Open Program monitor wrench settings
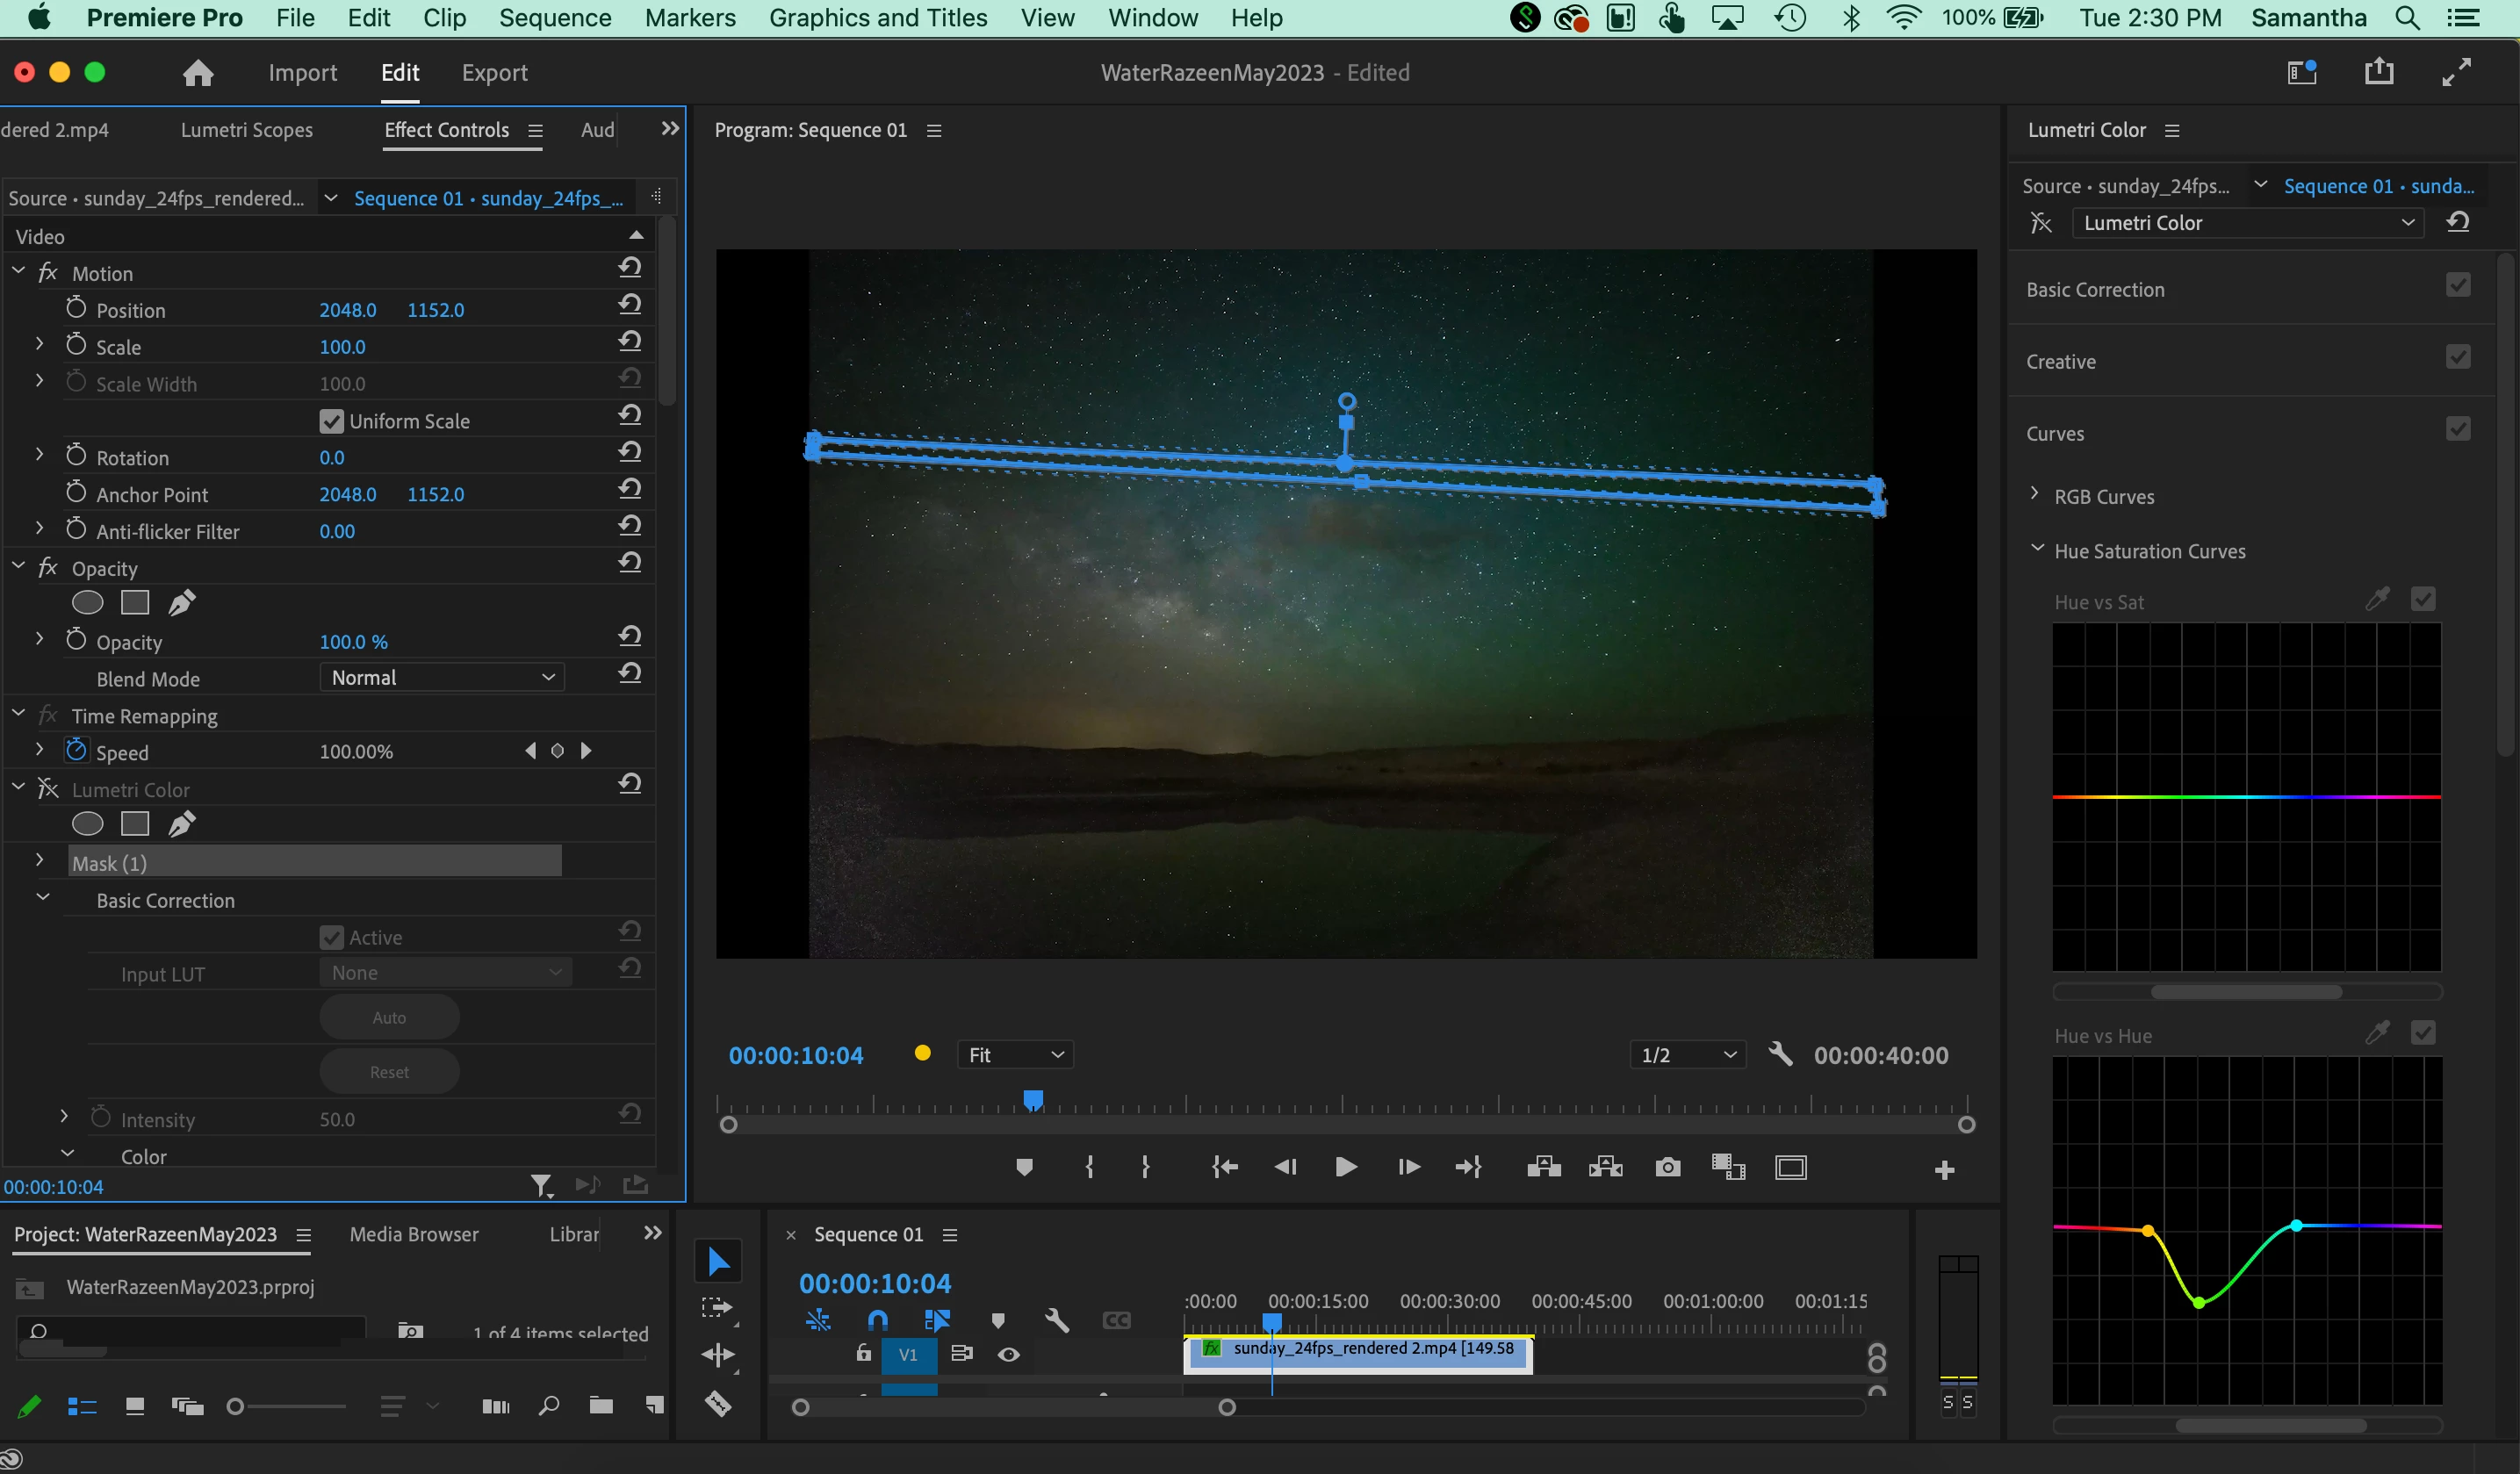The image size is (2520, 1474). tap(1780, 1054)
